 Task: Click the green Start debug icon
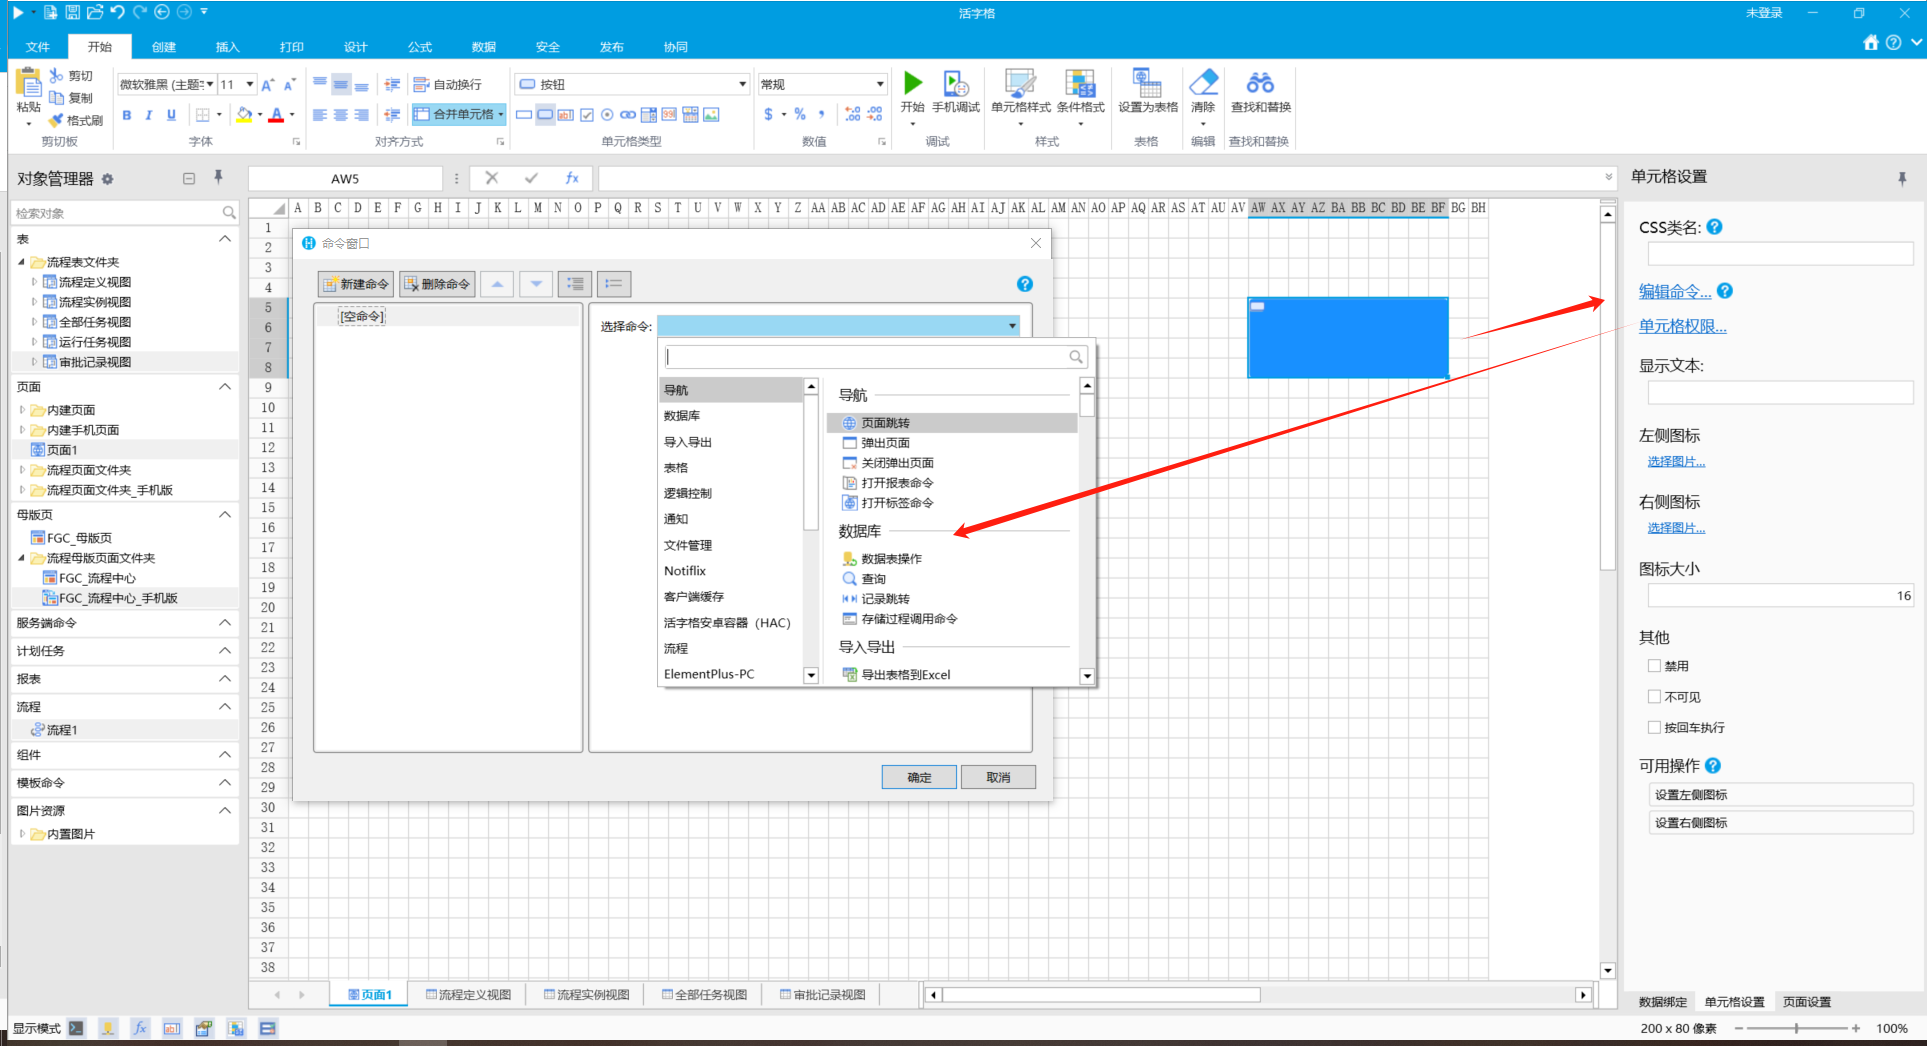912,83
